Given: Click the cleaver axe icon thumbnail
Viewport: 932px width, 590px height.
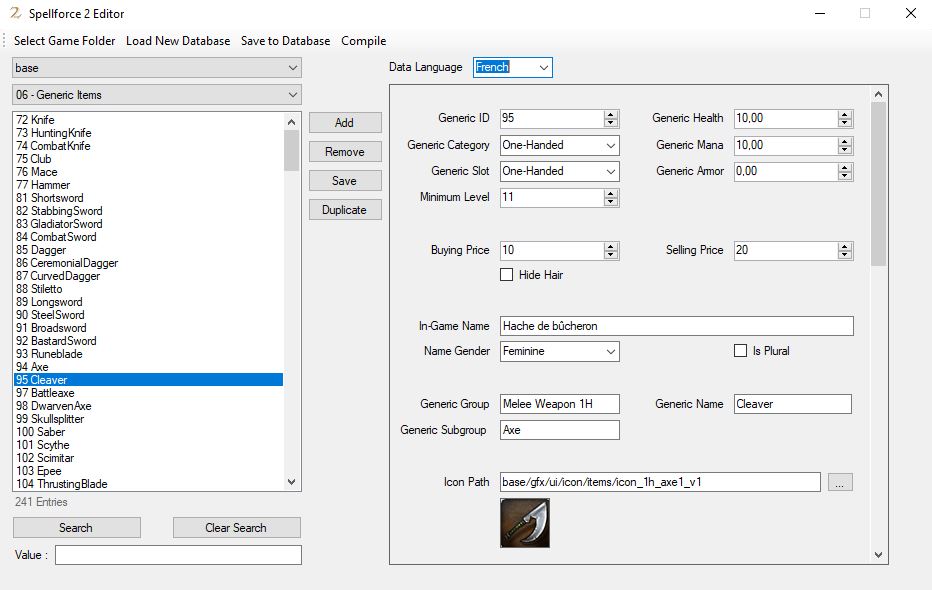Looking at the screenshot, I should [525, 523].
